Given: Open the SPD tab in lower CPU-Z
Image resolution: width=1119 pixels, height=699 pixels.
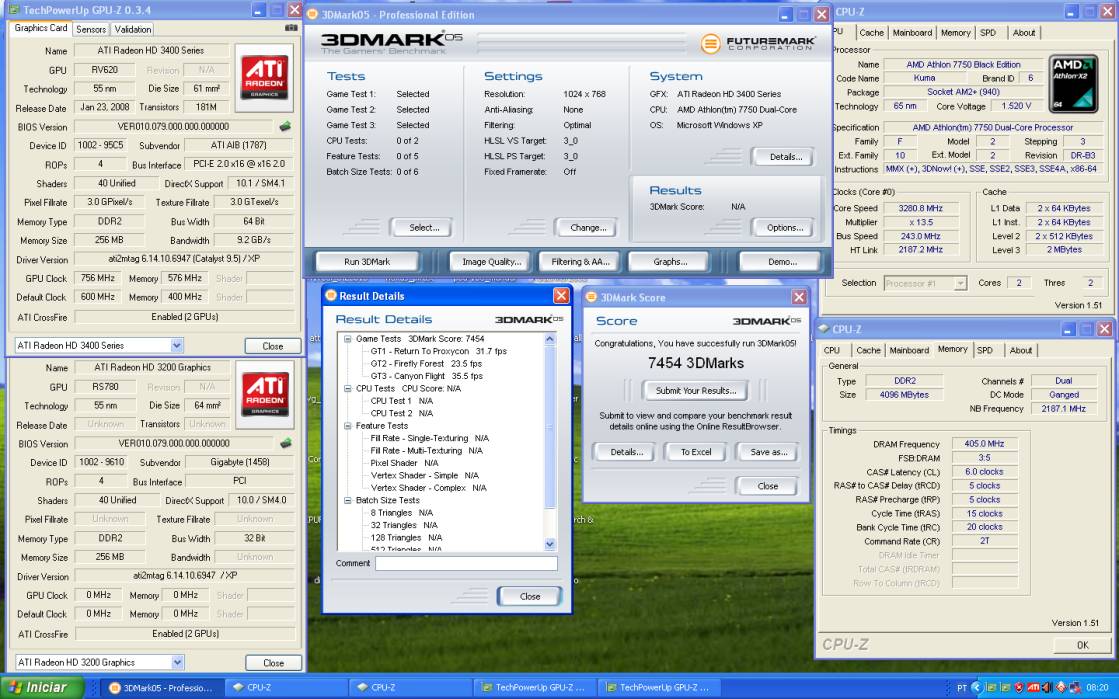Looking at the screenshot, I should pyautogui.click(x=985, y=351).
